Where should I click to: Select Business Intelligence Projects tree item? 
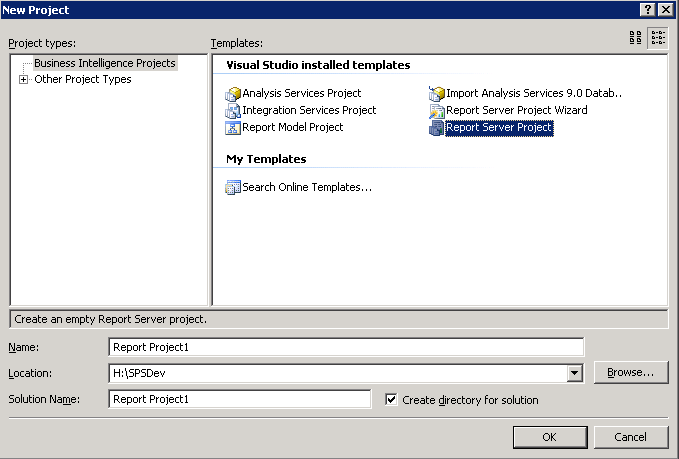pyautogui.click(x=105, y=63)
